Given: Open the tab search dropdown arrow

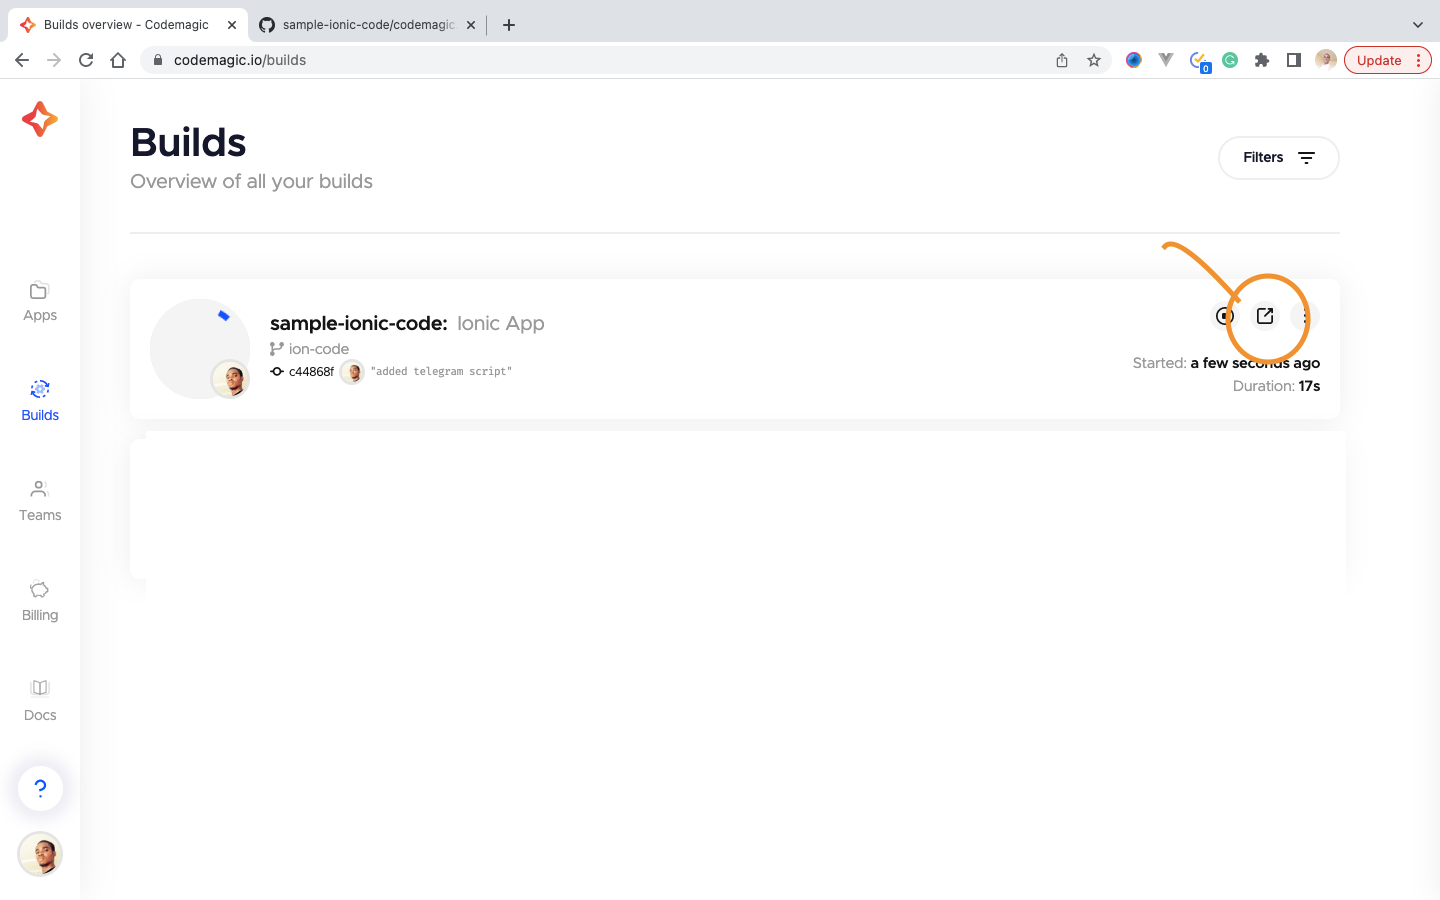Looking at the screenshot, I should pos(1418,25).
